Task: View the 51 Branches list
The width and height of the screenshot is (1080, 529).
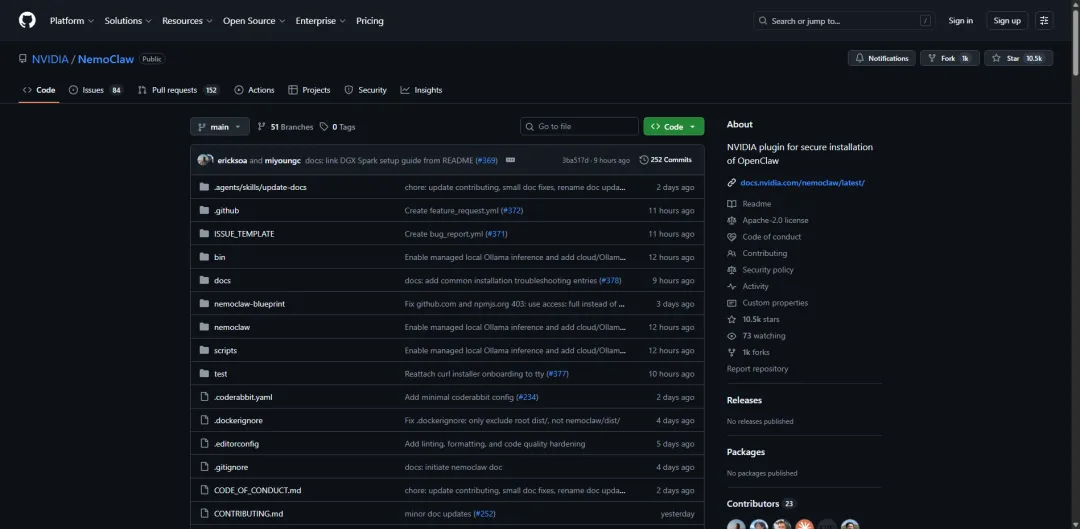Action: tap(285, 127)
